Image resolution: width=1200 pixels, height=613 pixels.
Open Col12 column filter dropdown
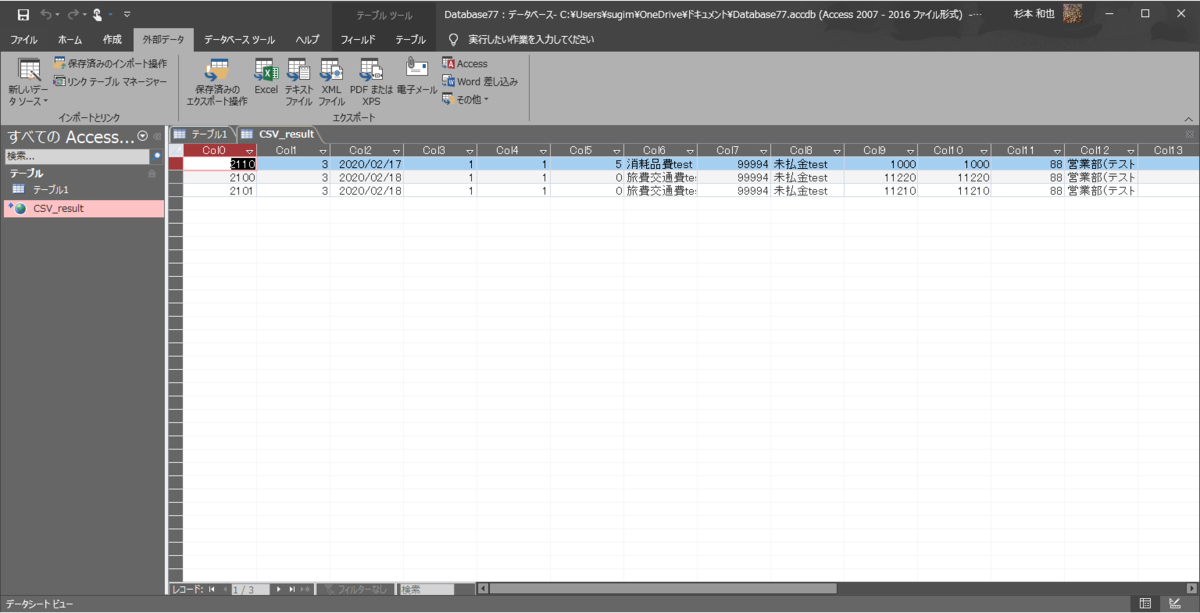(x=1131, y=150)
